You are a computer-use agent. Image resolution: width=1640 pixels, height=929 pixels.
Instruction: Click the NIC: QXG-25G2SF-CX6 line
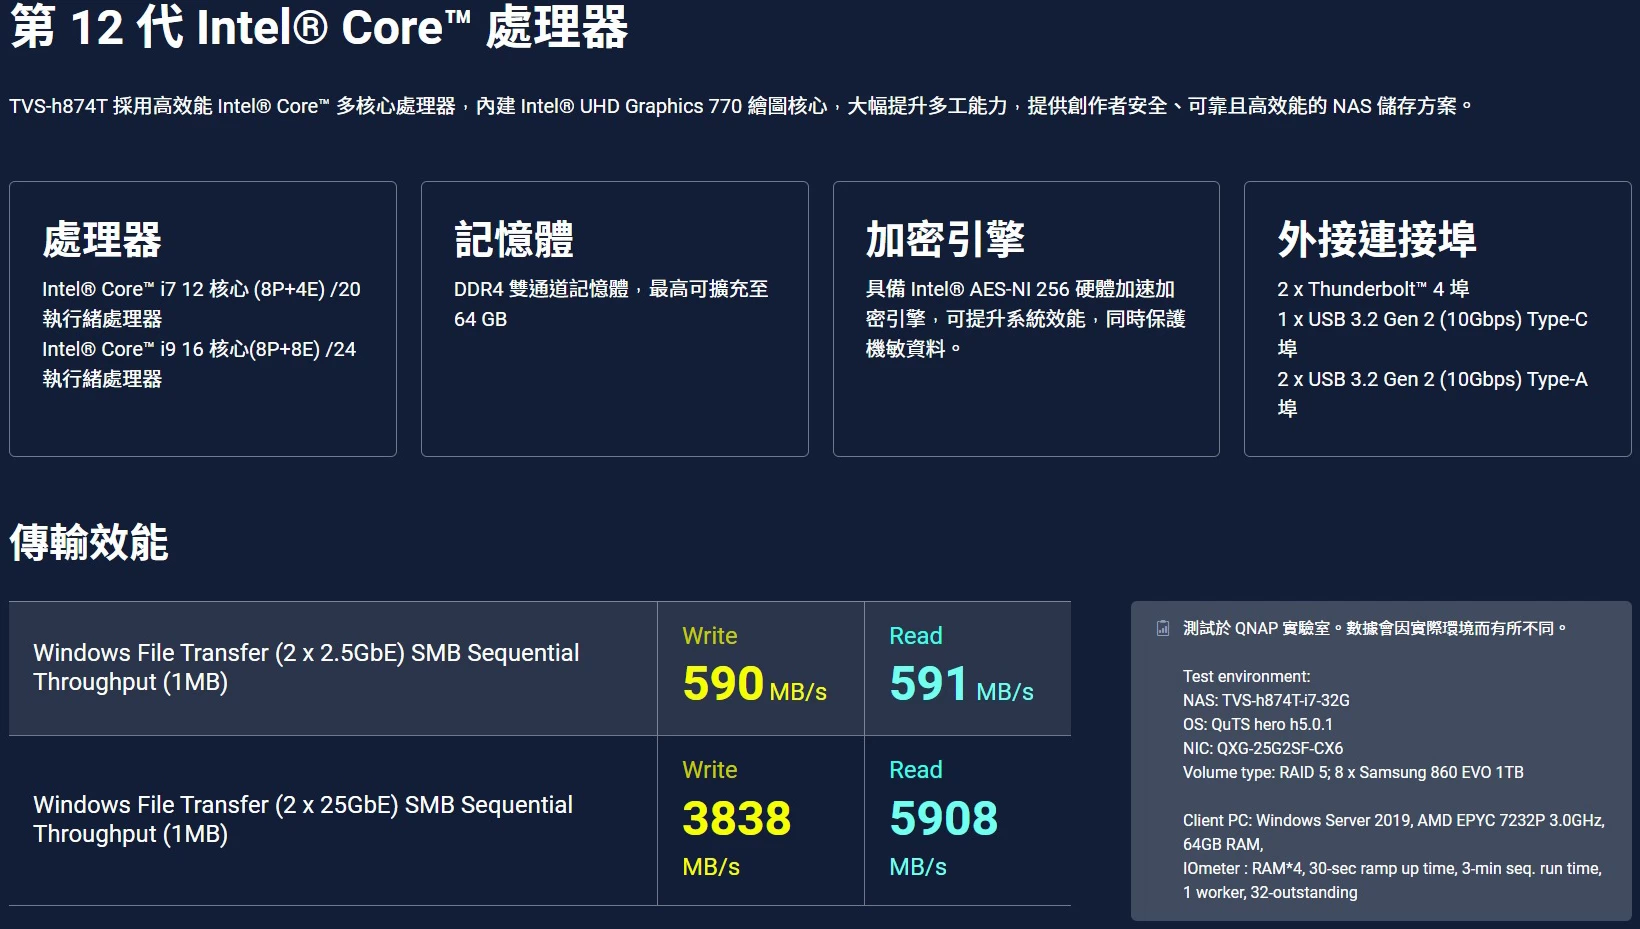click(1263, 748)
